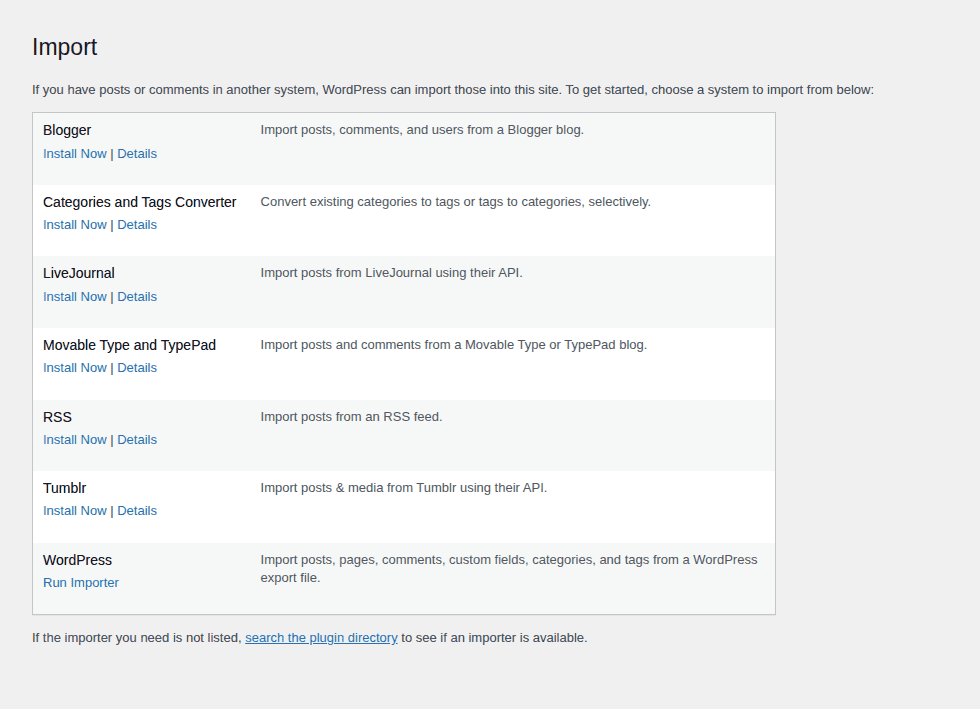This screenshot has width=980, height=709.
Task: Run Importer for WordPress
Action: pos(81,583)
